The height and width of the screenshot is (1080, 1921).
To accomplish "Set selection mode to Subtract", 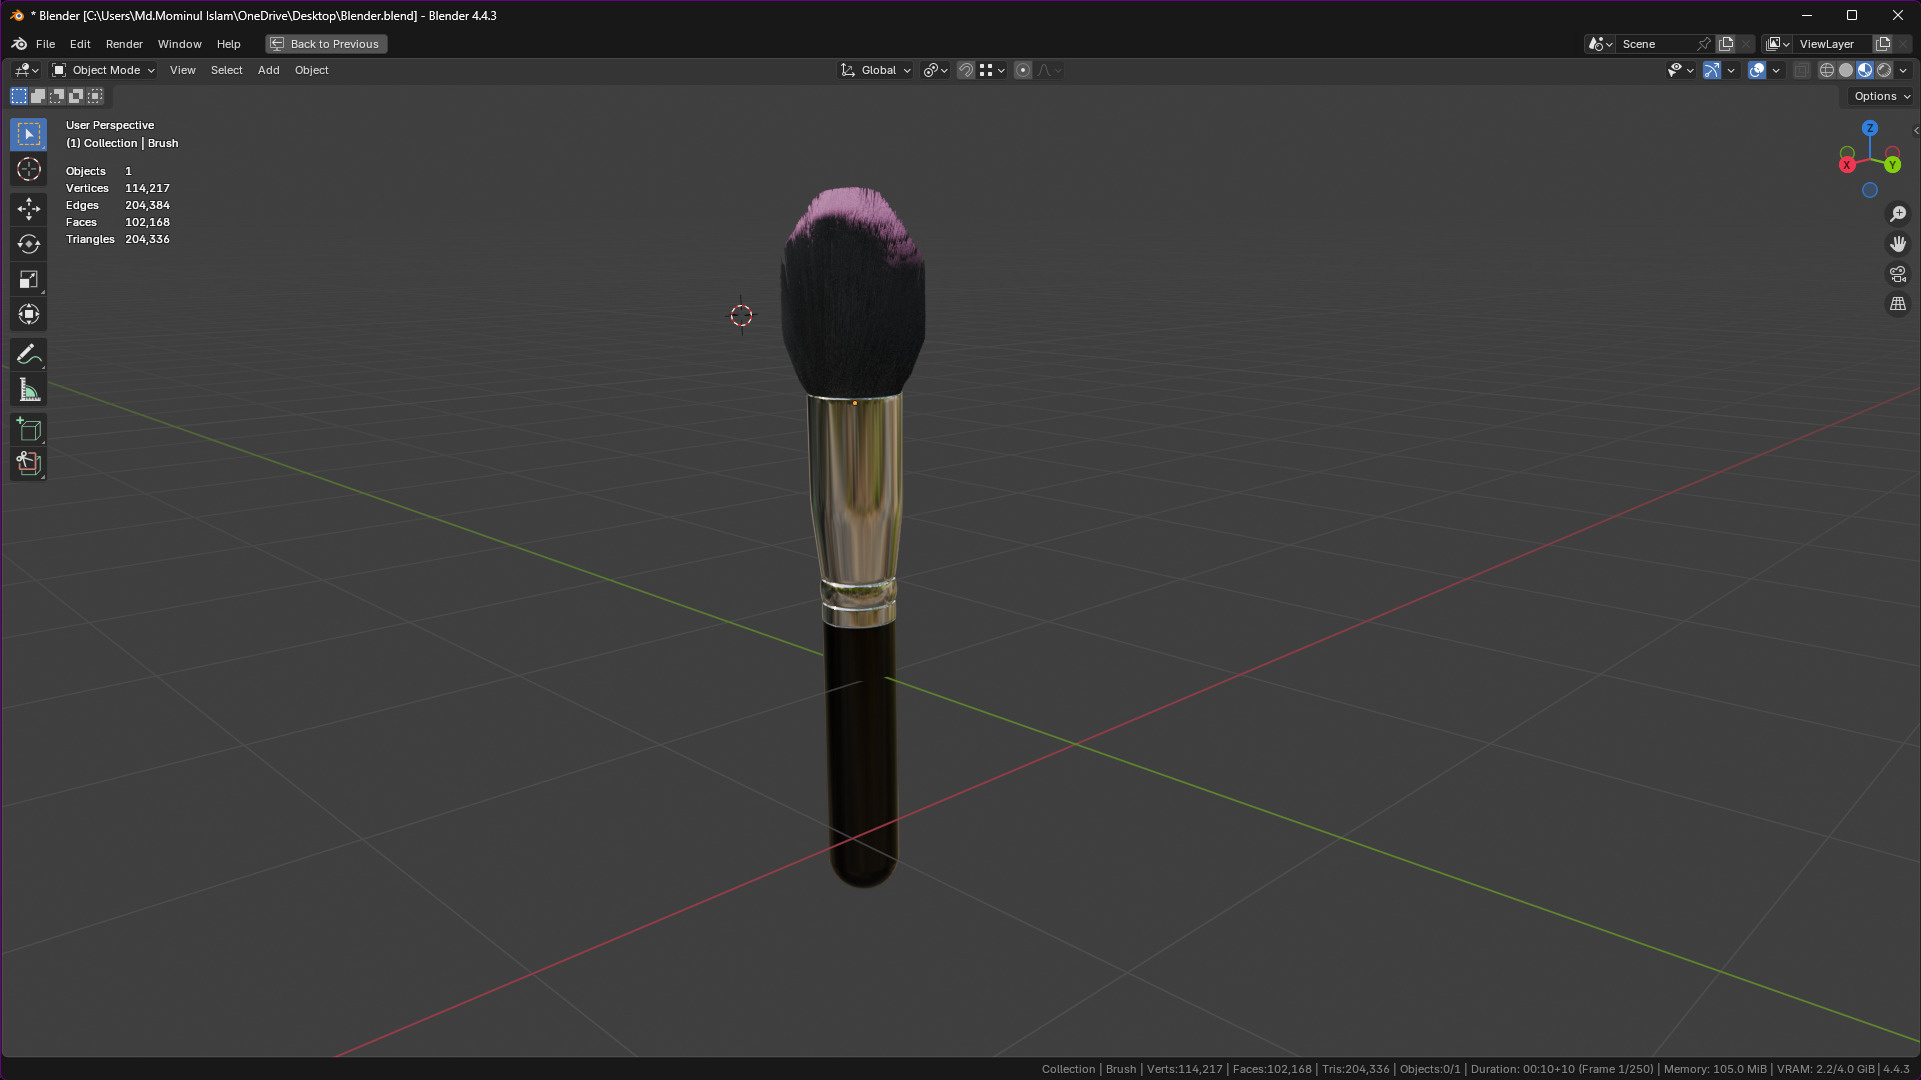I will click(x=57, y=96).
